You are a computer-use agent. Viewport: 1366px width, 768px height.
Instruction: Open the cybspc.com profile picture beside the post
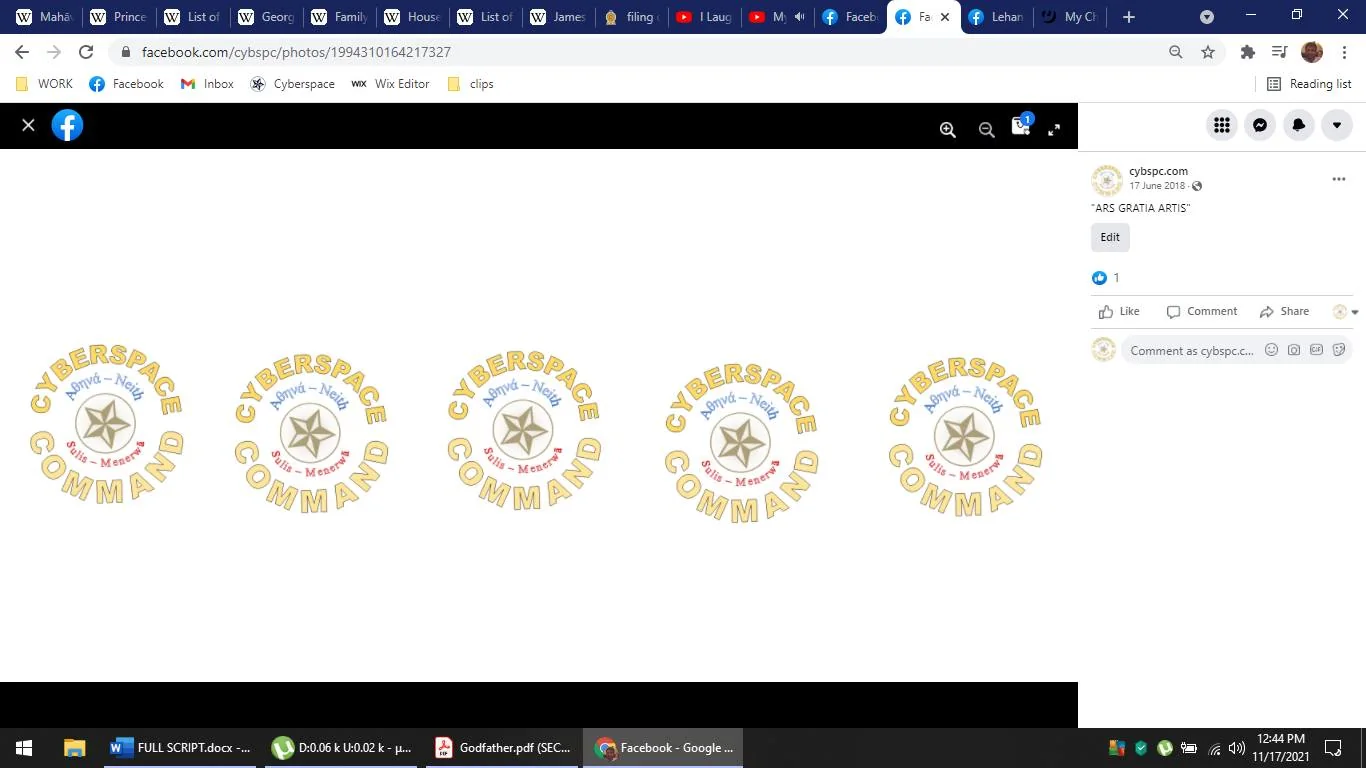click(x=1106, y=180)
